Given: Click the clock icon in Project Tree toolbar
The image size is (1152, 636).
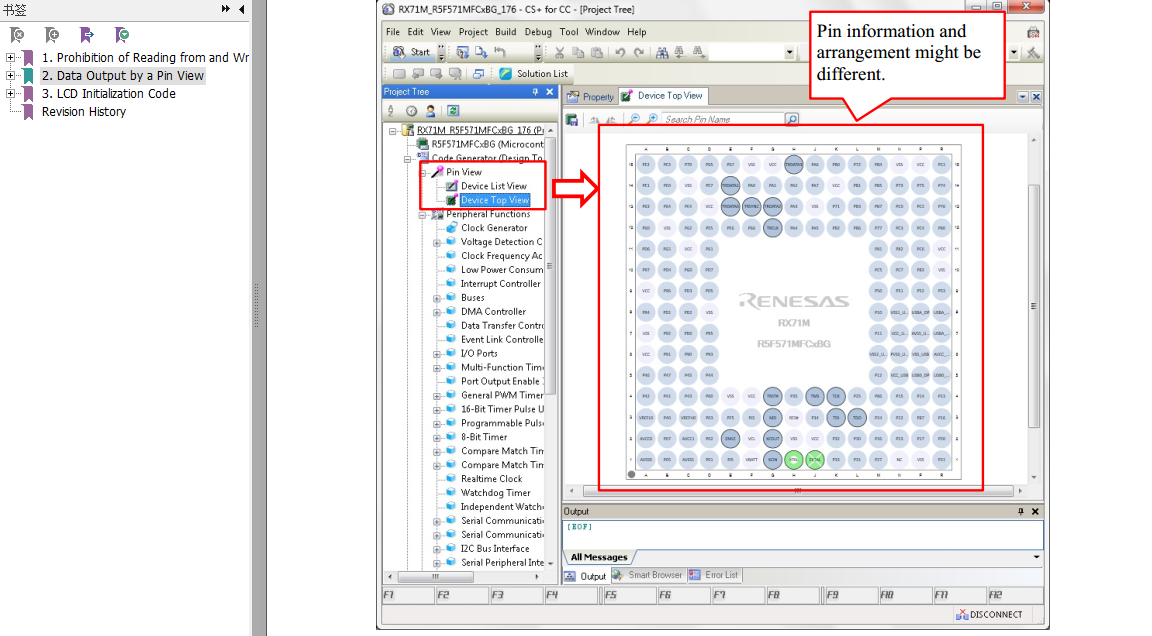Looking at the screenshot, I should click(411, 111).
